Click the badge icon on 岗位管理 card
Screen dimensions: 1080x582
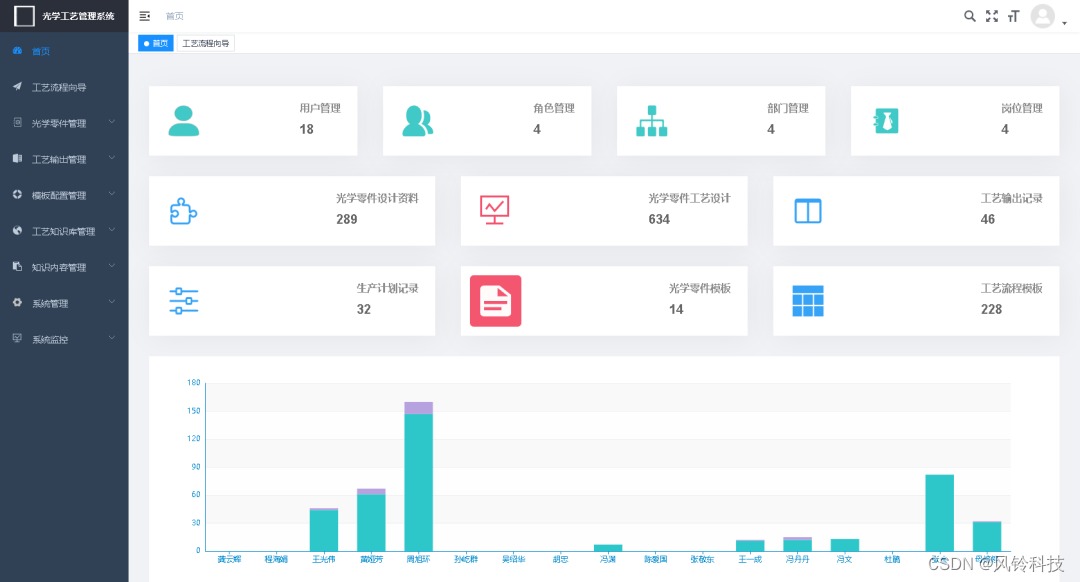pos(886,121)
